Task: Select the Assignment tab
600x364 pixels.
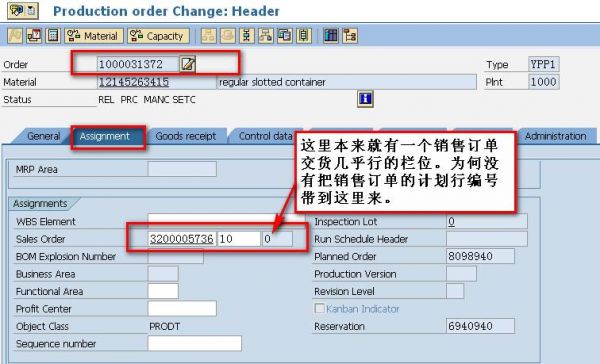Action: (105, 136)
